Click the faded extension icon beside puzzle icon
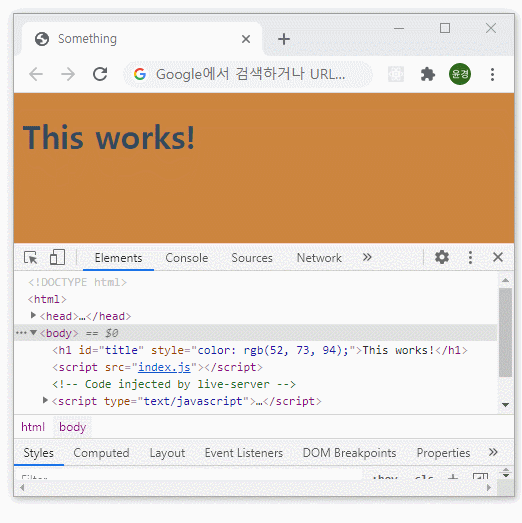The image size is (522, 523). (396, 74)
